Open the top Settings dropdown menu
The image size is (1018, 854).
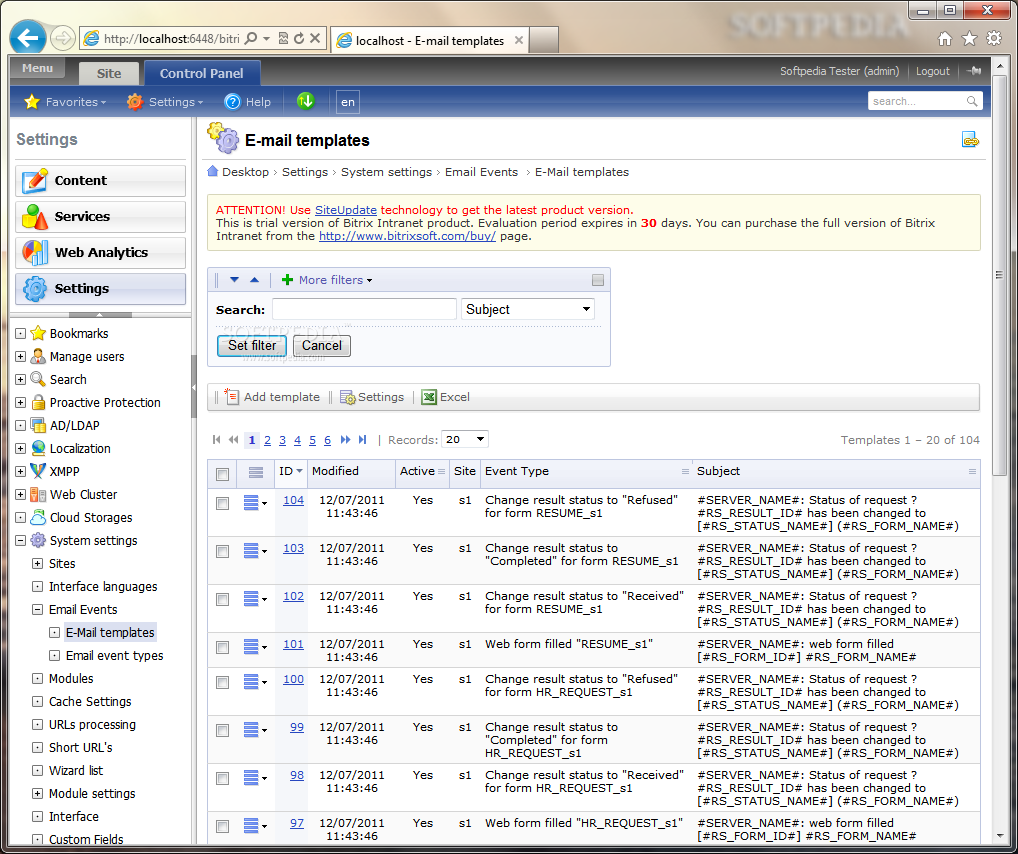(x=165, y=102)
